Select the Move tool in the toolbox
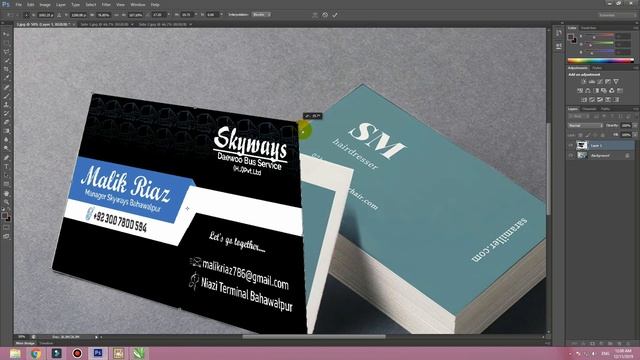 (6, 34)
